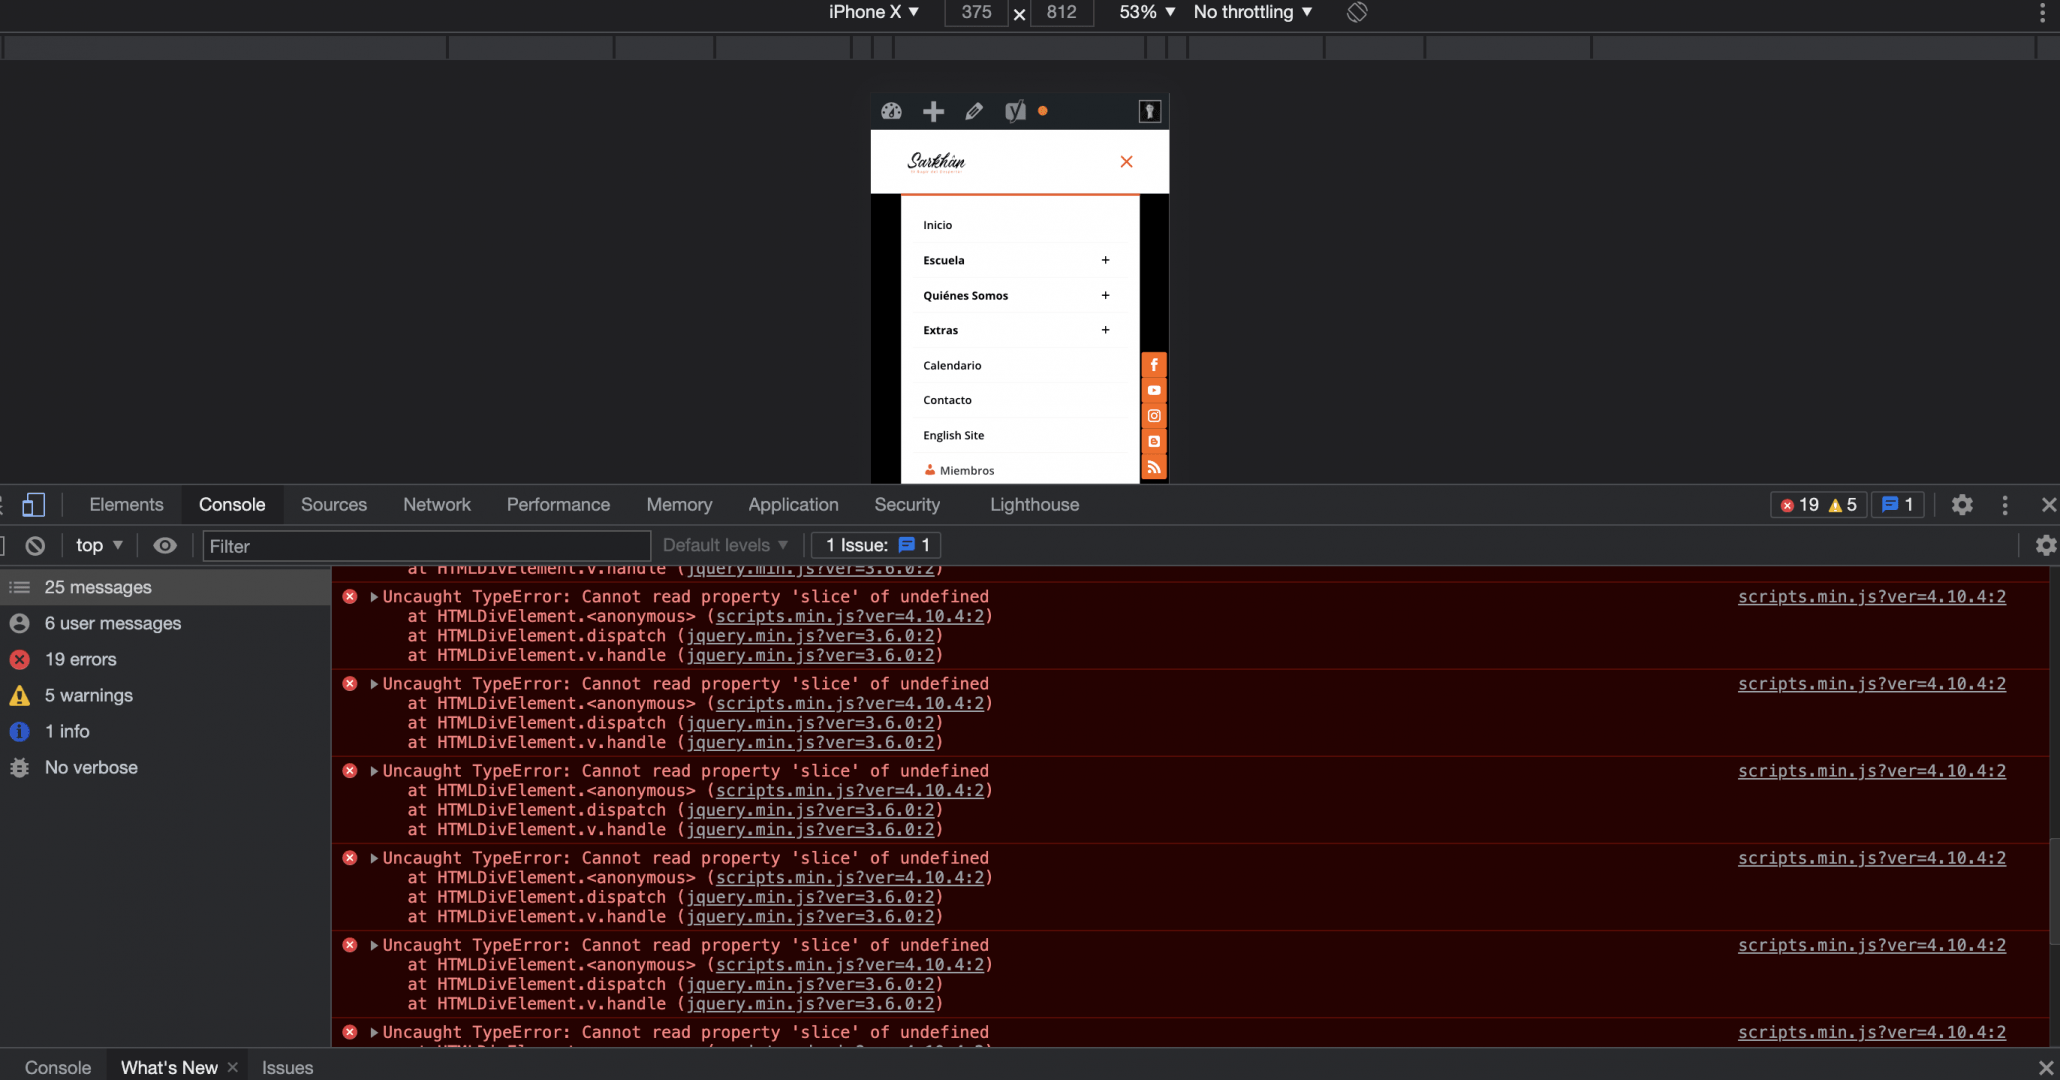Screen dimensions: 2060x1080
Task: Select 19 errors filter in sidebar
Action: pos(165,659)
